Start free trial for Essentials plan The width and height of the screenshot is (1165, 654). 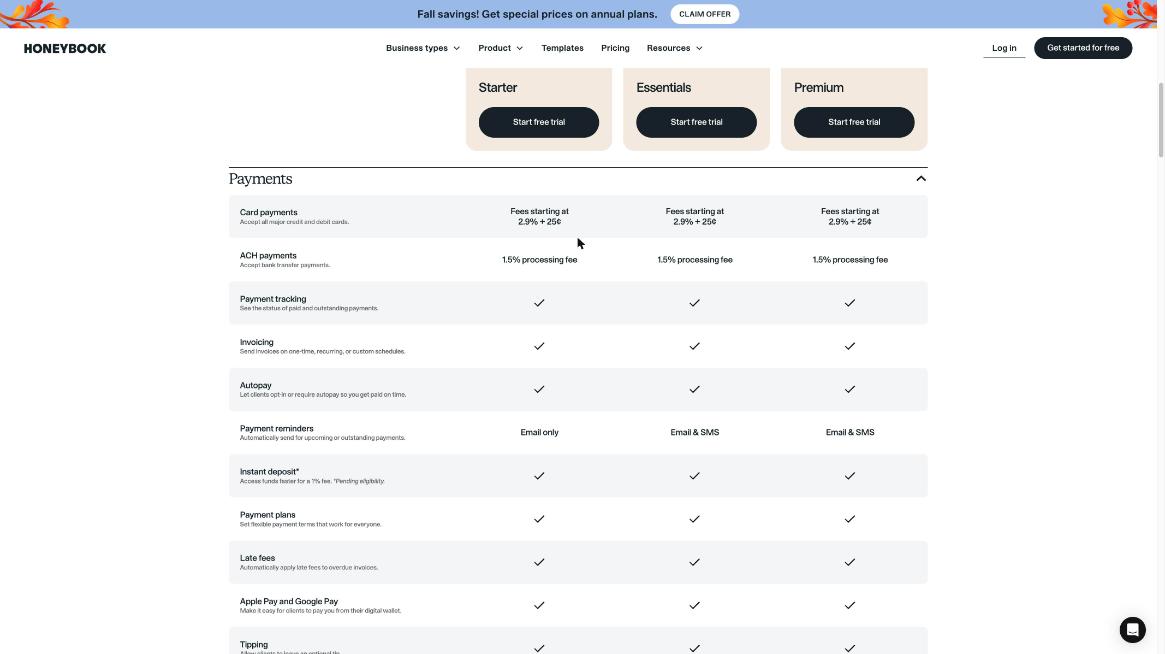pyautogui.click(x=696, y=122)
